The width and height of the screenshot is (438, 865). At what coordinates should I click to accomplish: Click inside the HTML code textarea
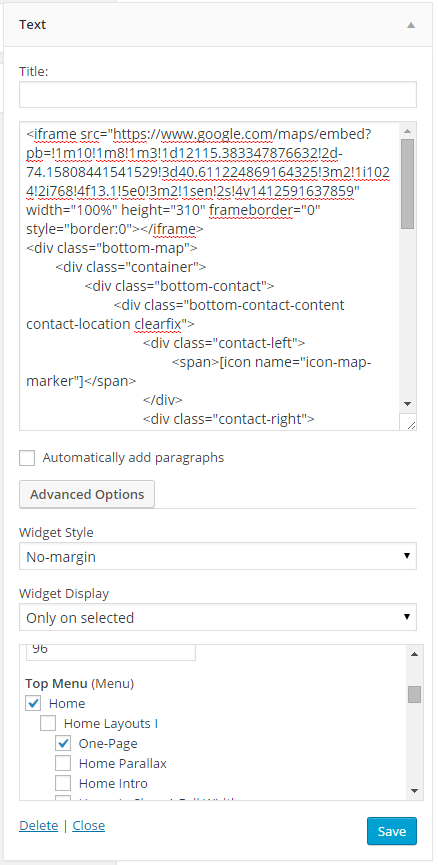tap(210, 276)
